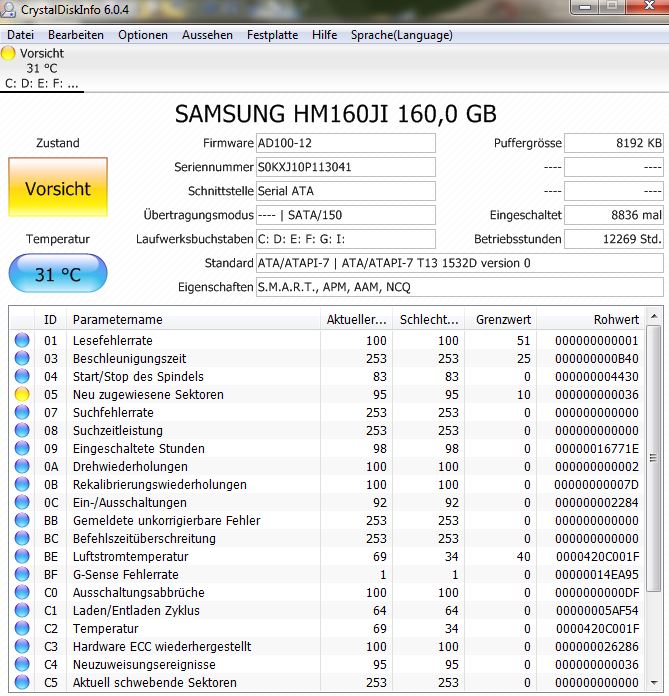Image resolution: width=669 pixels, height=696 pixels.
Task: Sort by the Rohwert column header
Action: coord(591,320)
